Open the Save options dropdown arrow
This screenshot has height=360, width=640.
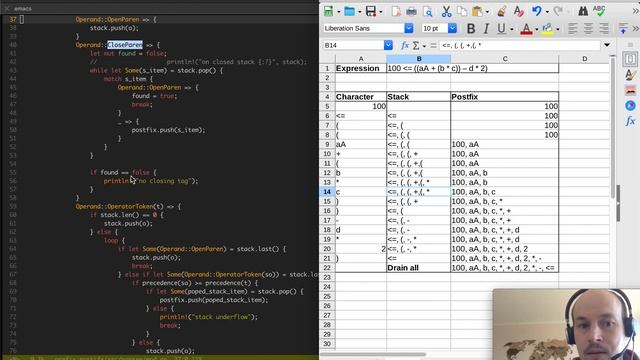point(380,12)
